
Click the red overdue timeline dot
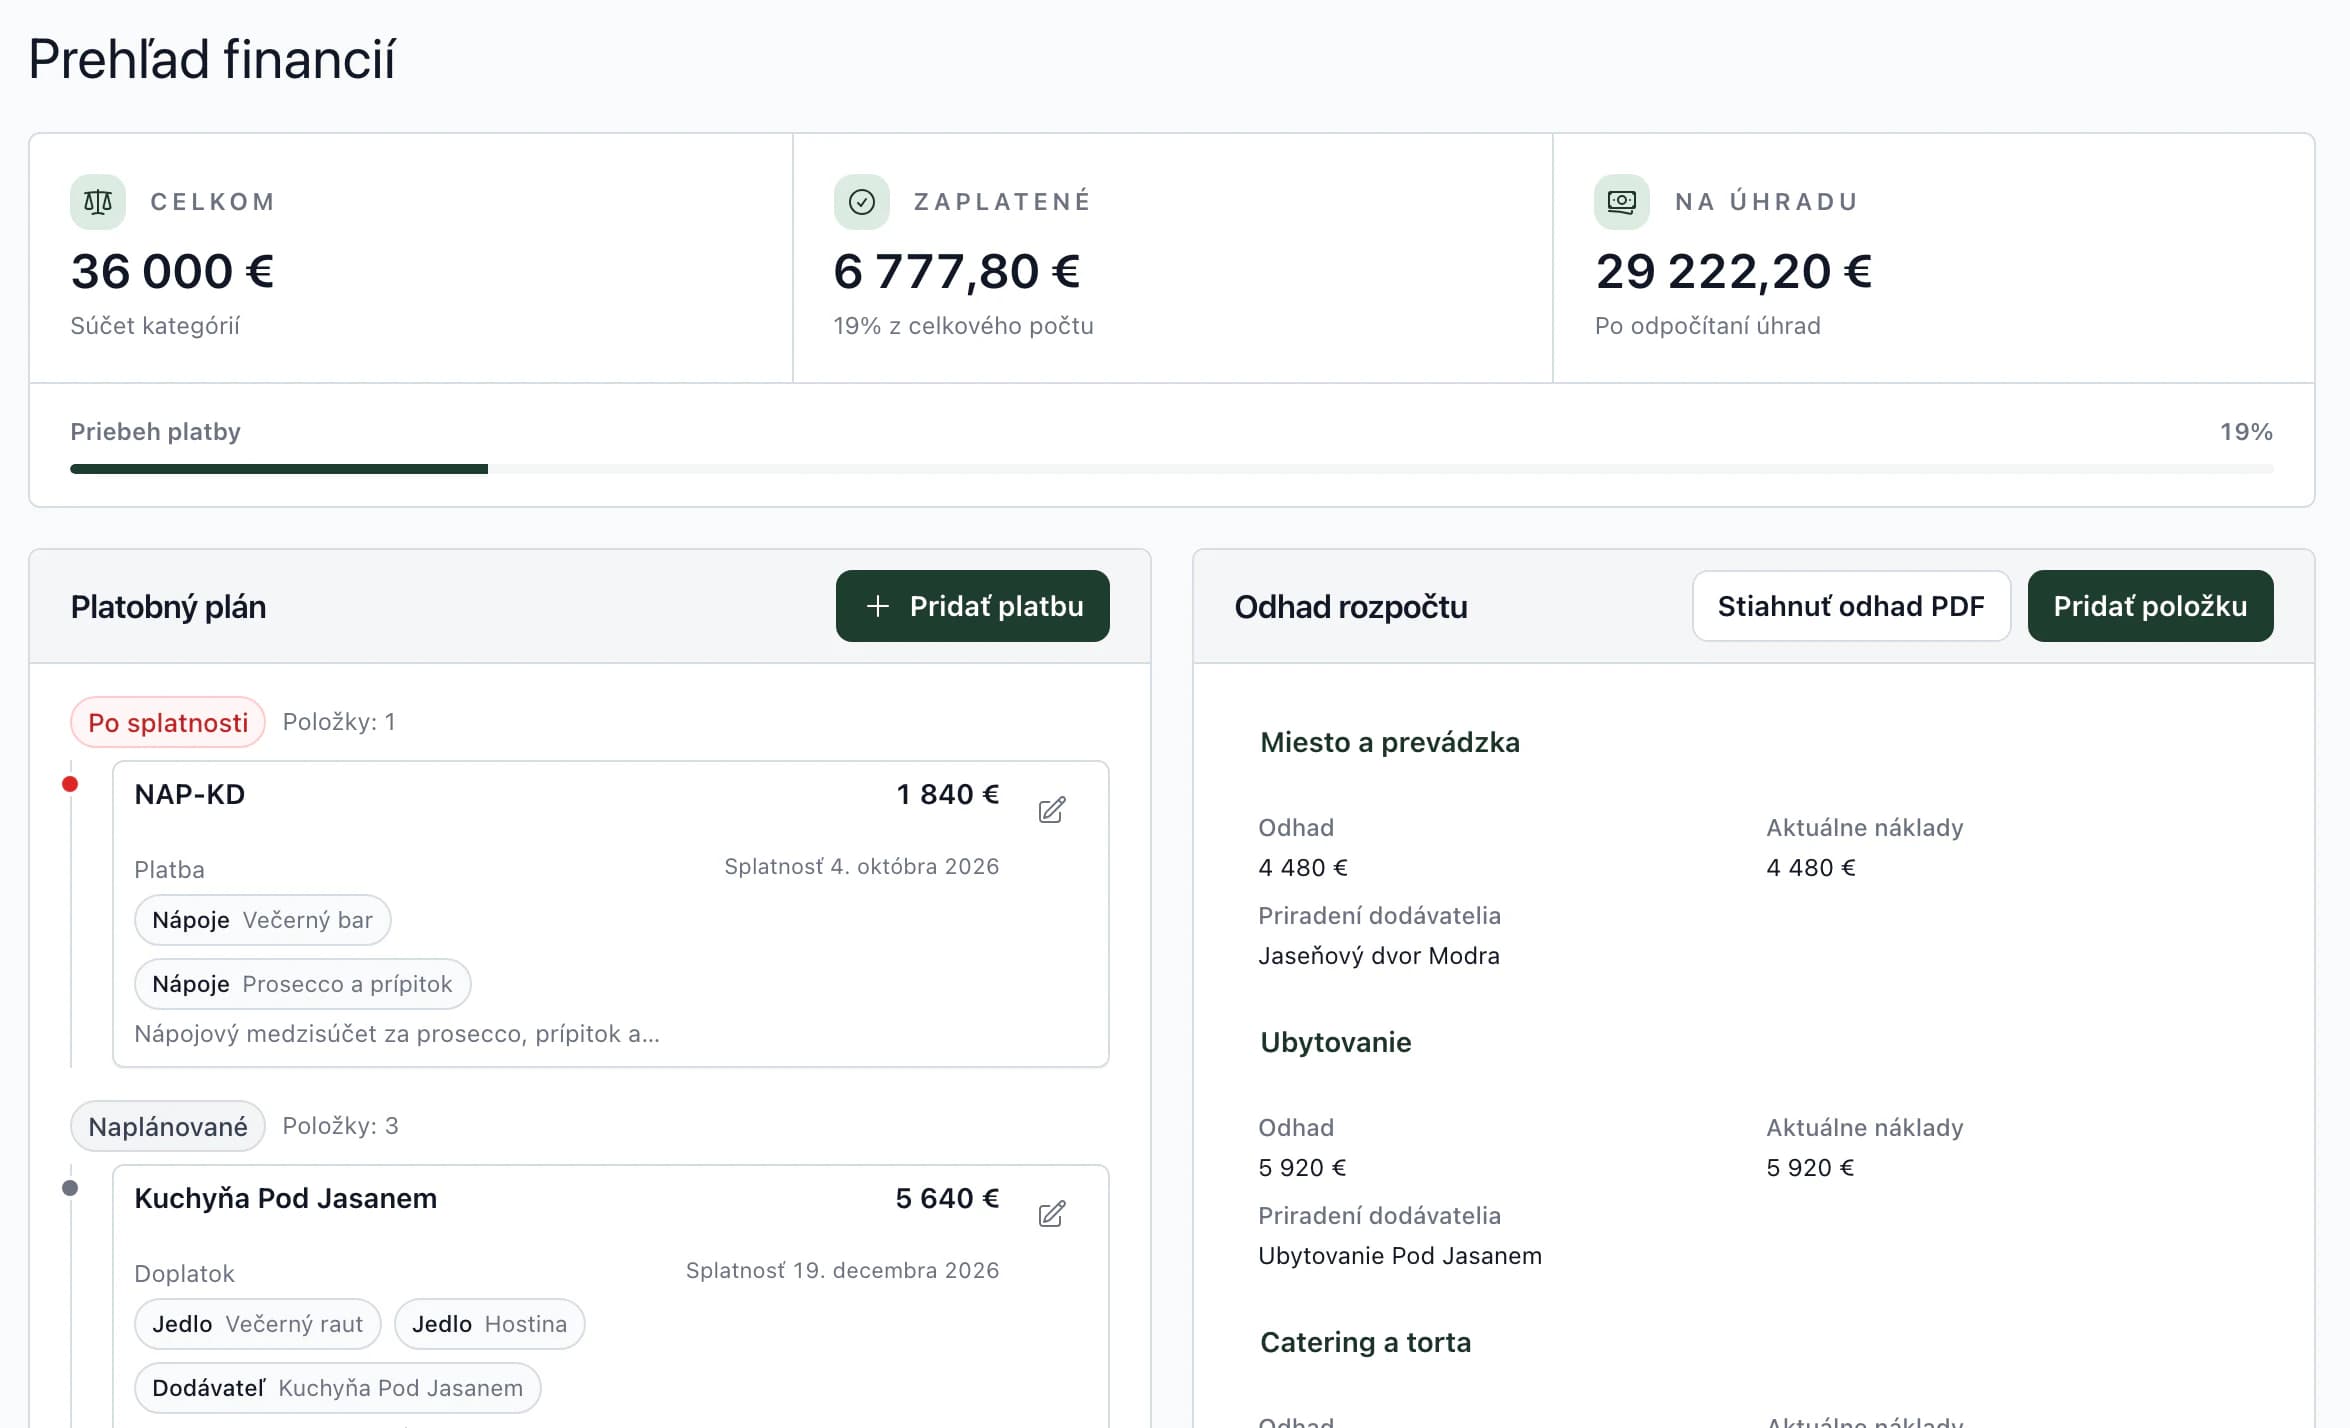coord(70,784)
